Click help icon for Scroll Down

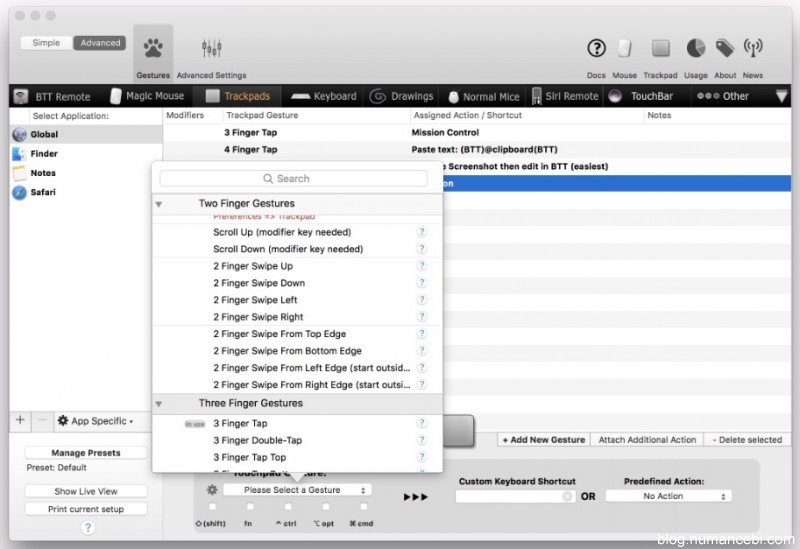tap(421, 249)
